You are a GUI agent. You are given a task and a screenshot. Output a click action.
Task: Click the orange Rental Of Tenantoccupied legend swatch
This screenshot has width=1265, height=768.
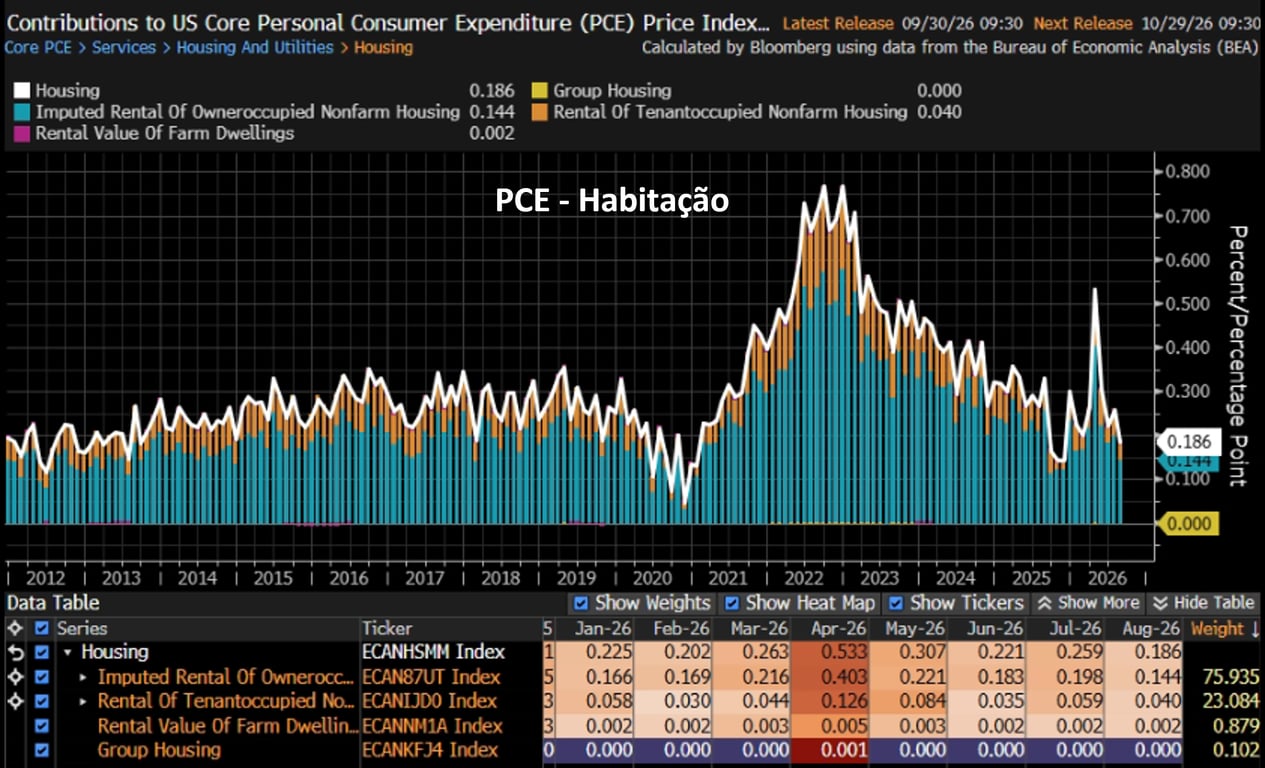540,113
